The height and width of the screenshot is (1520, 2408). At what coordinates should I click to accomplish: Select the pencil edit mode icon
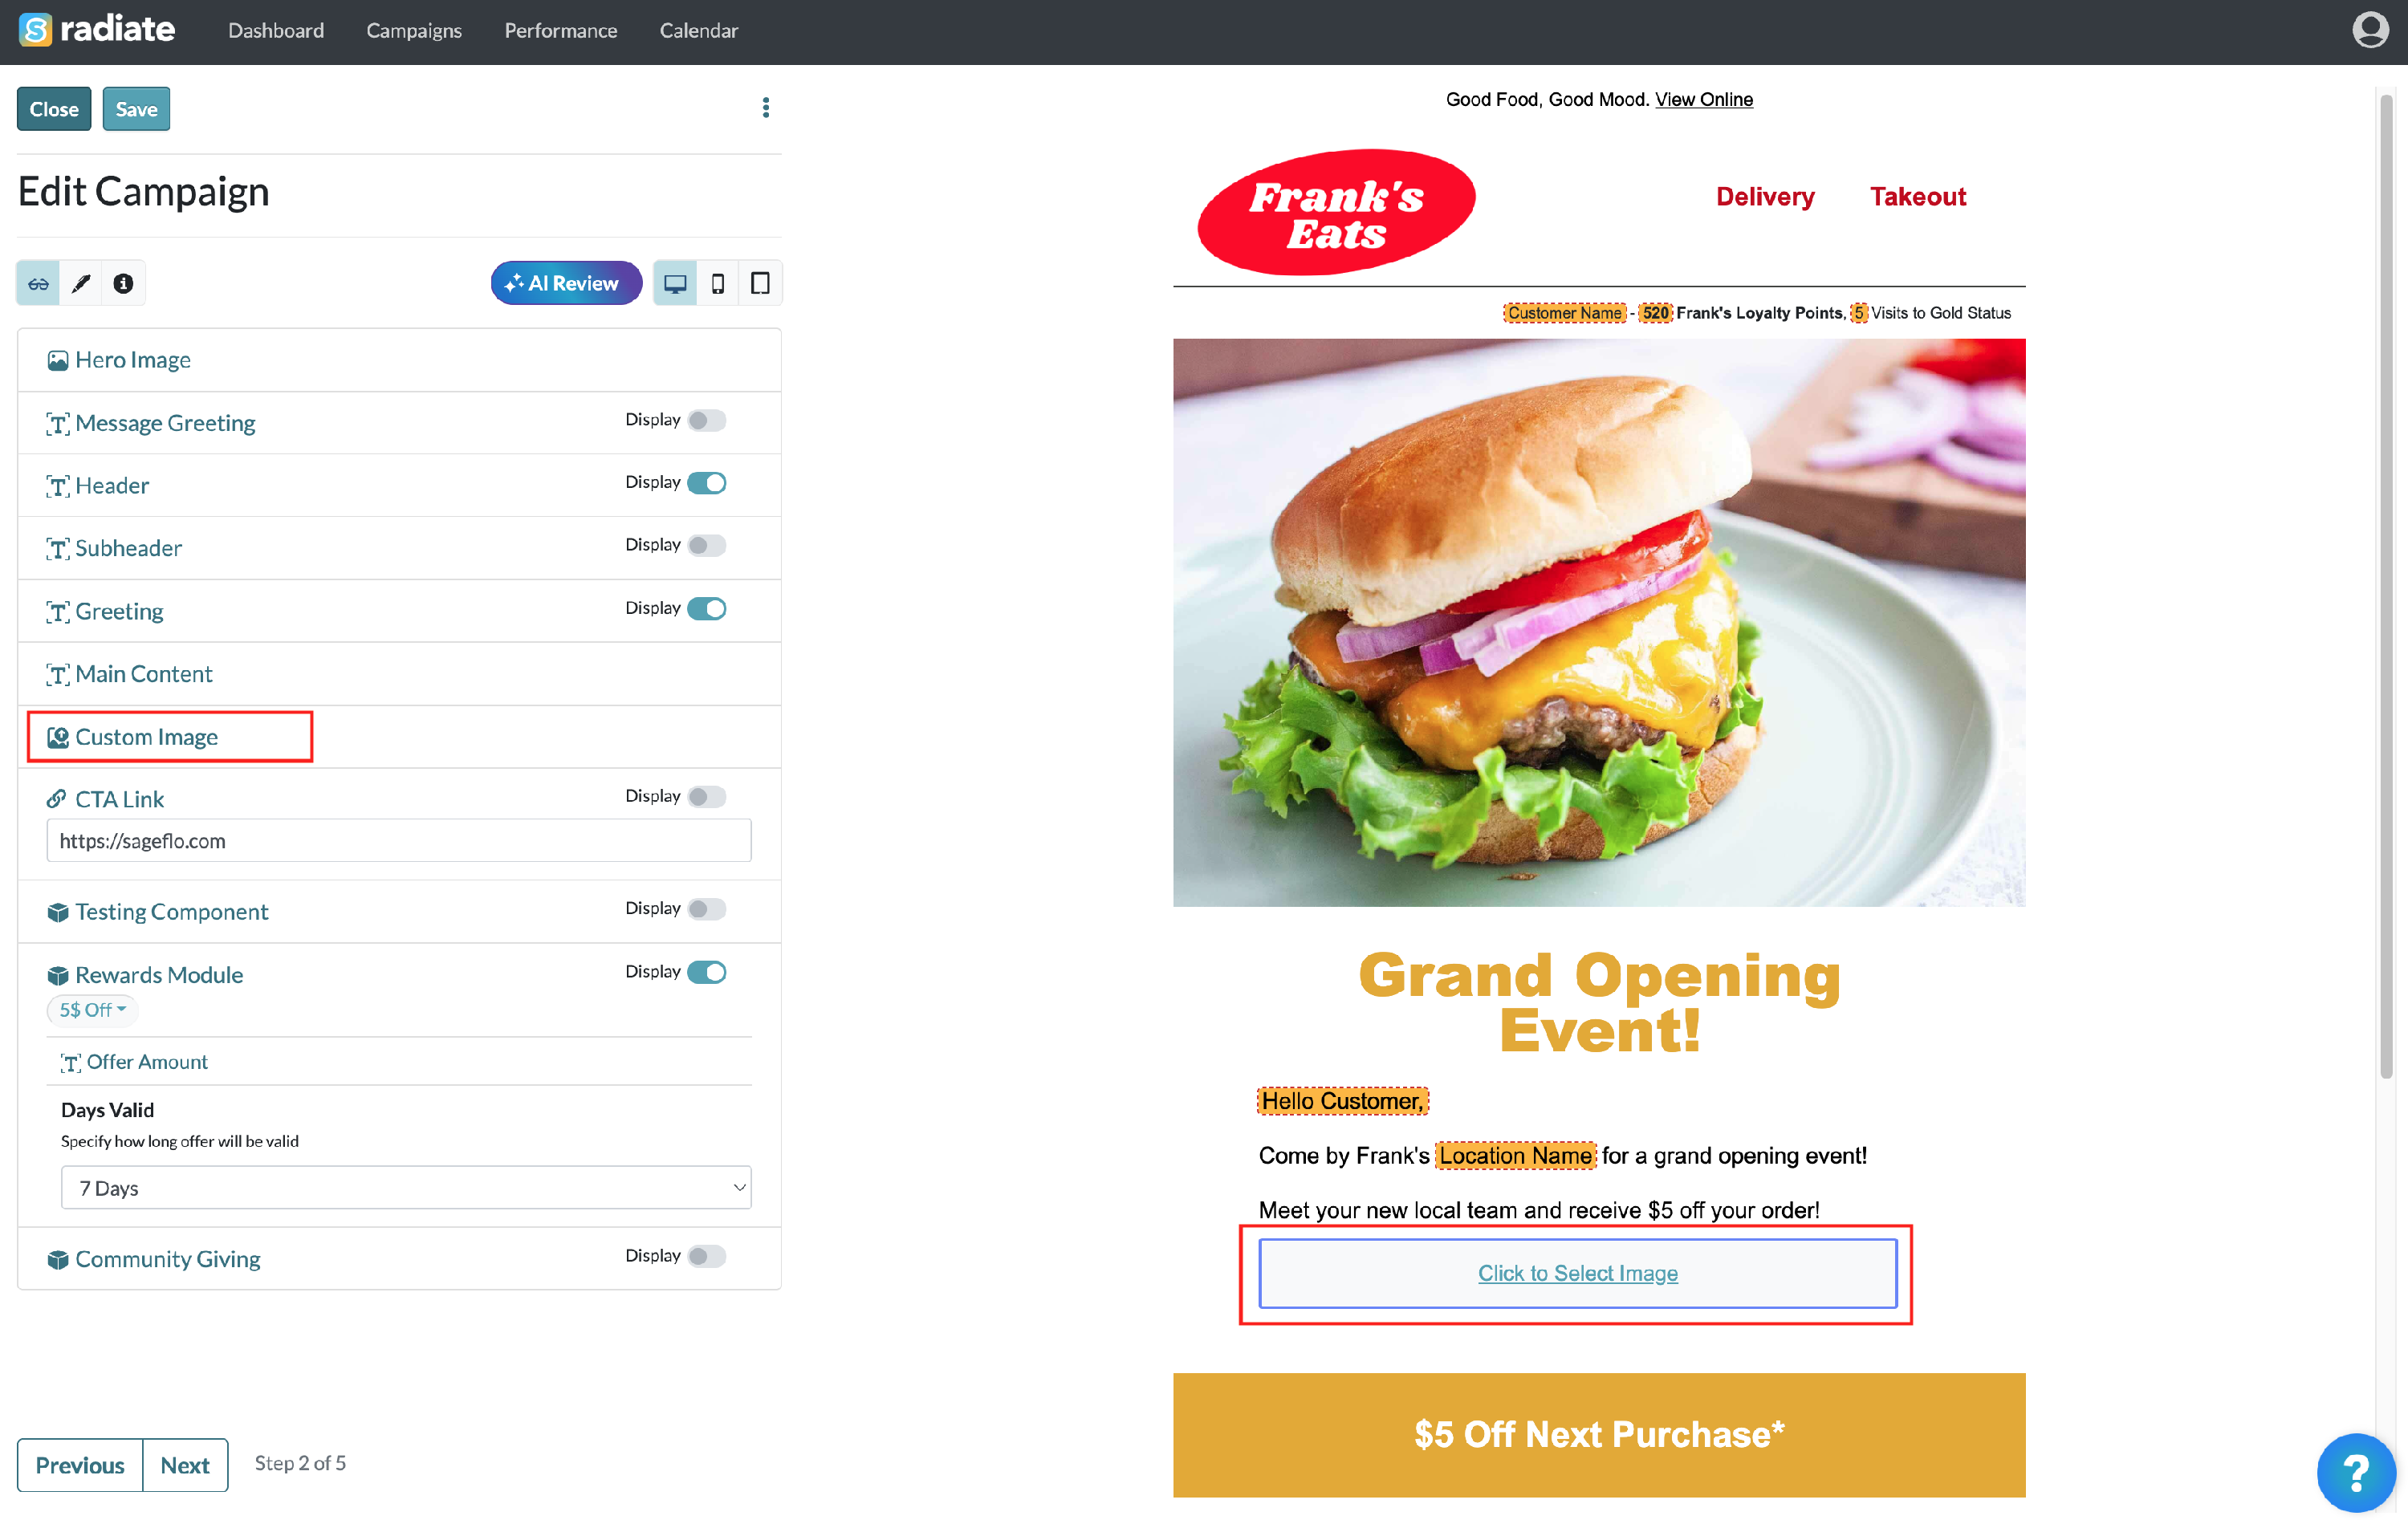81,284
